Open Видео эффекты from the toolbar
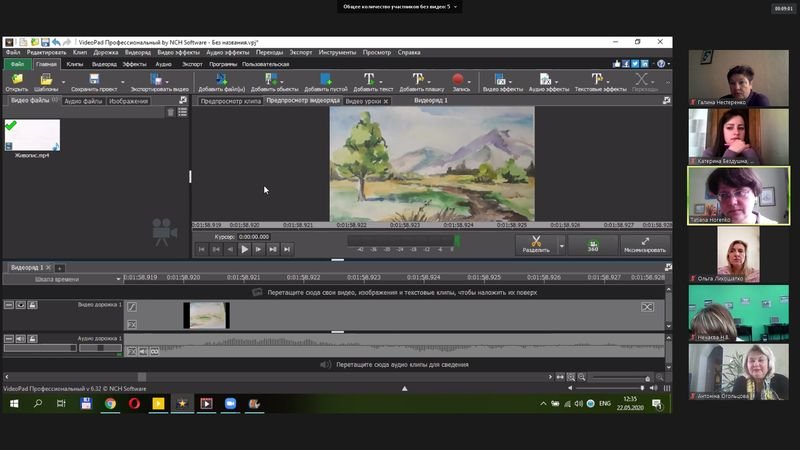The image size is (800, 450). coord(503,80)
